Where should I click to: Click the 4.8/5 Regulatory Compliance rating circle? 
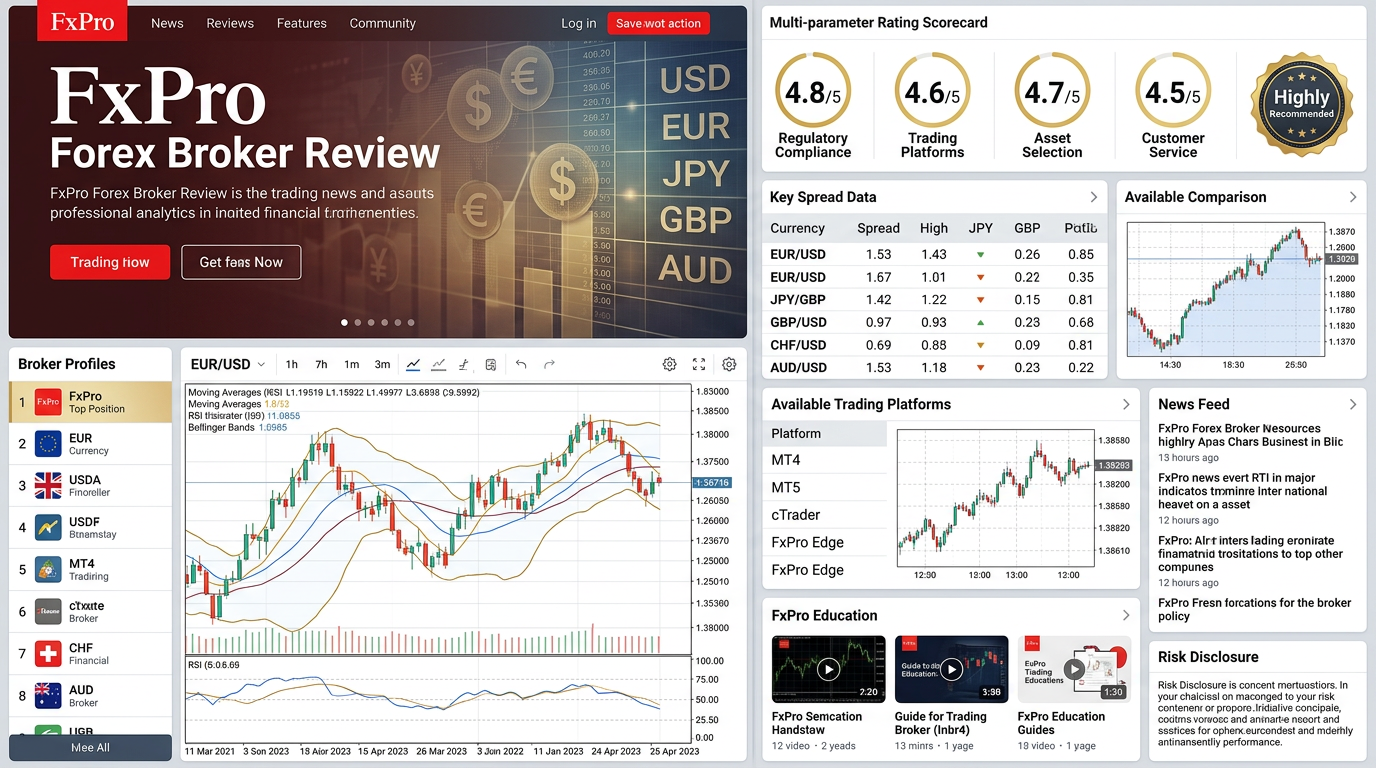coord(813,92)
